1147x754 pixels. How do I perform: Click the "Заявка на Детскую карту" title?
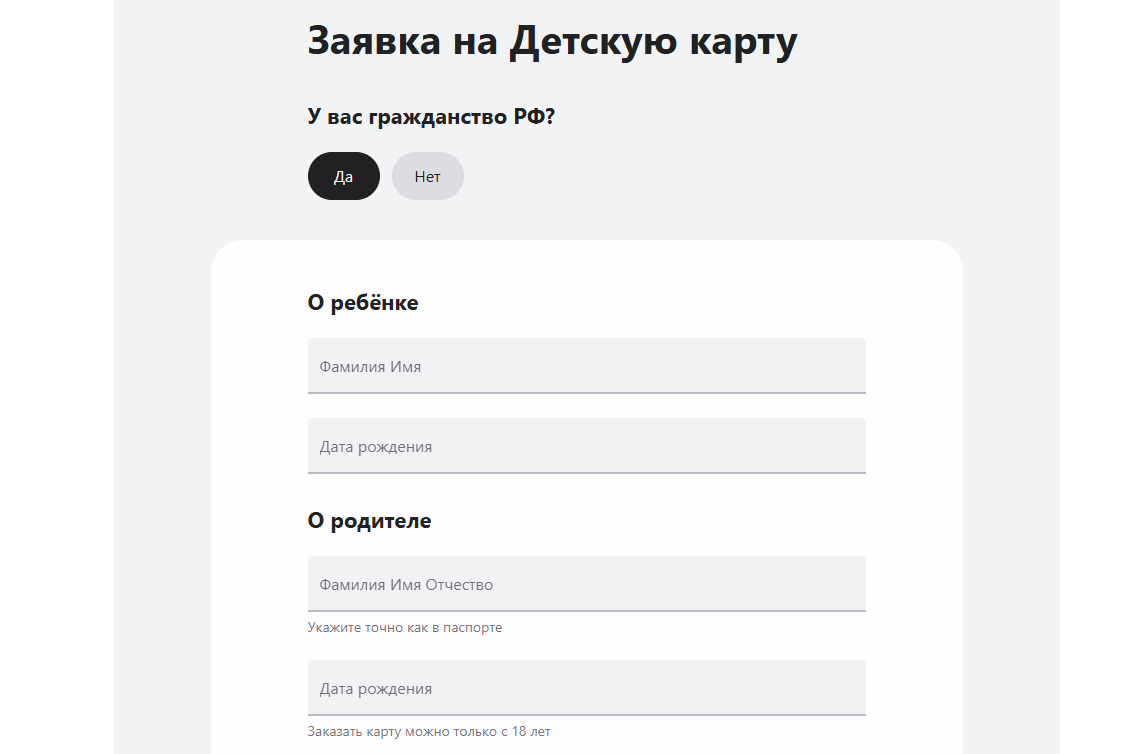(x=552, y=42)
